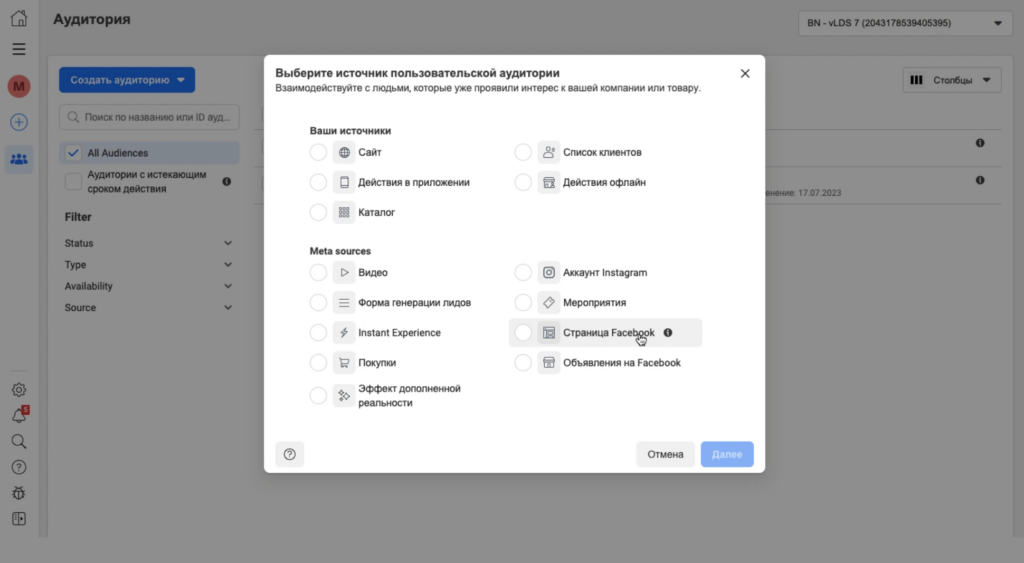This screenshot has height=563, width=1024.
Task: Click the bug report icon
Action: [x=19, y=492]
